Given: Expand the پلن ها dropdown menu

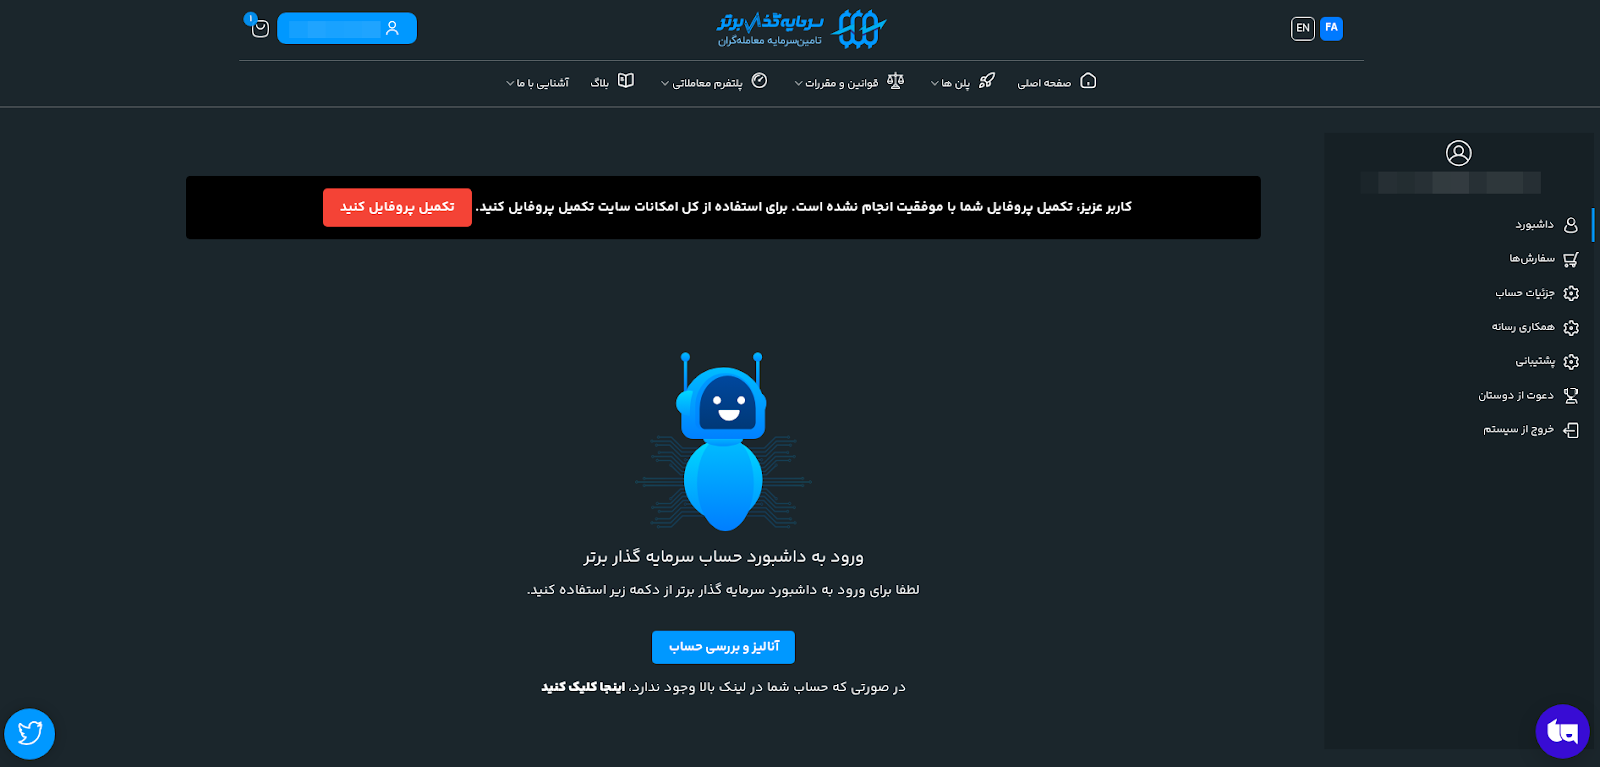Looking at the screenshot, I should (x=950, y=83).
